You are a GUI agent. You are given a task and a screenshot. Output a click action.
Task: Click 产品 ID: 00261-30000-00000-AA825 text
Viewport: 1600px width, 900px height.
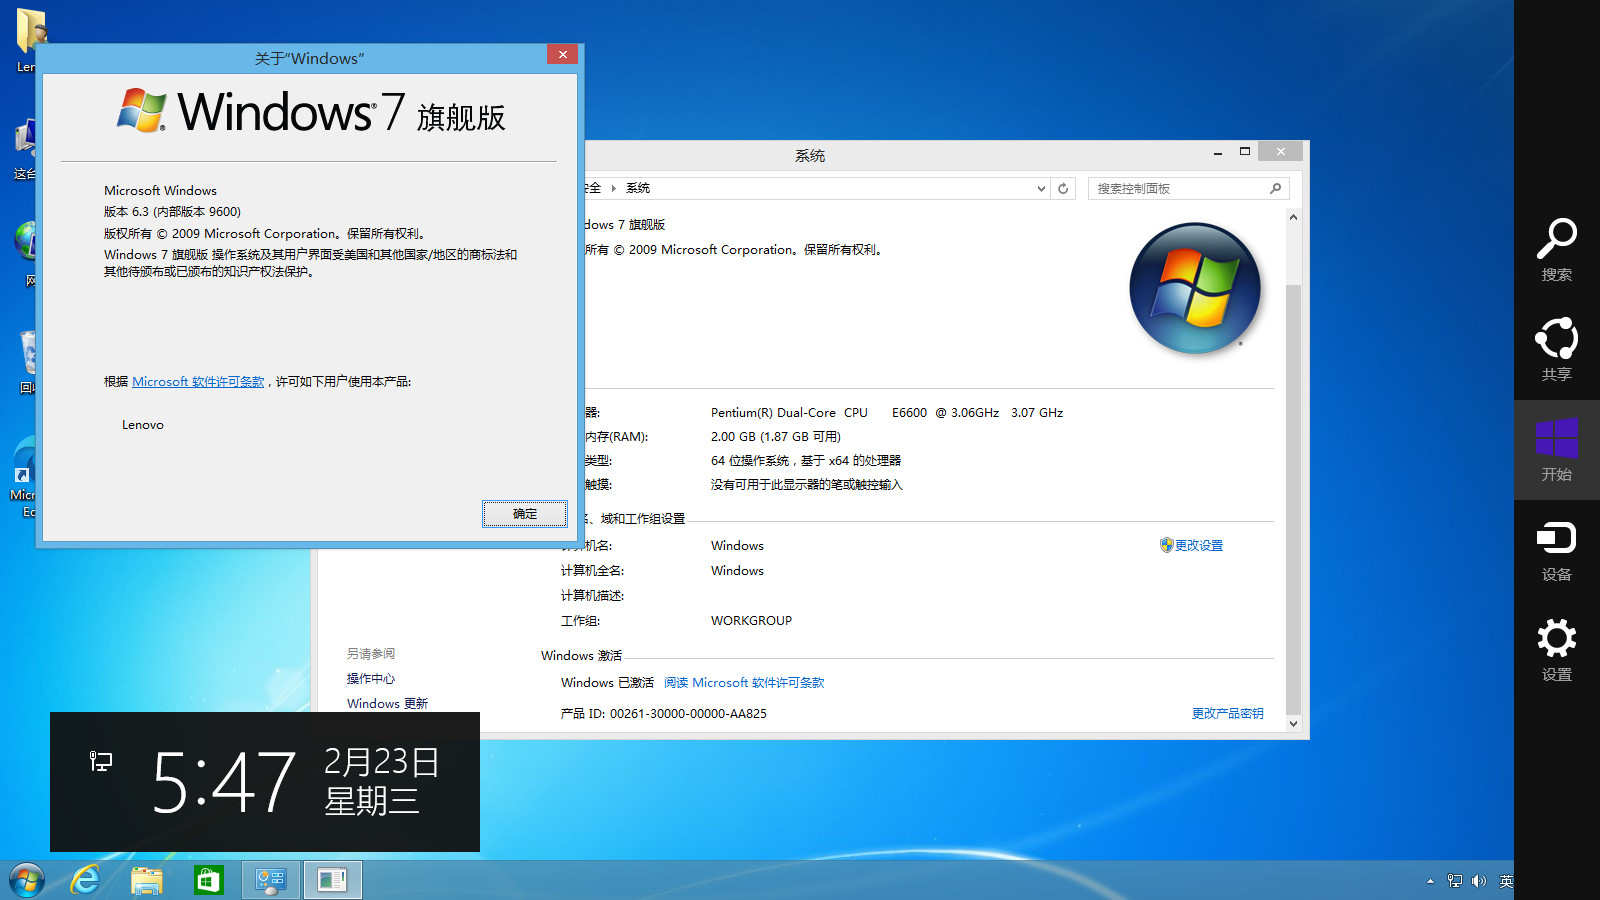pyautogui.click(x=664, y=714)
